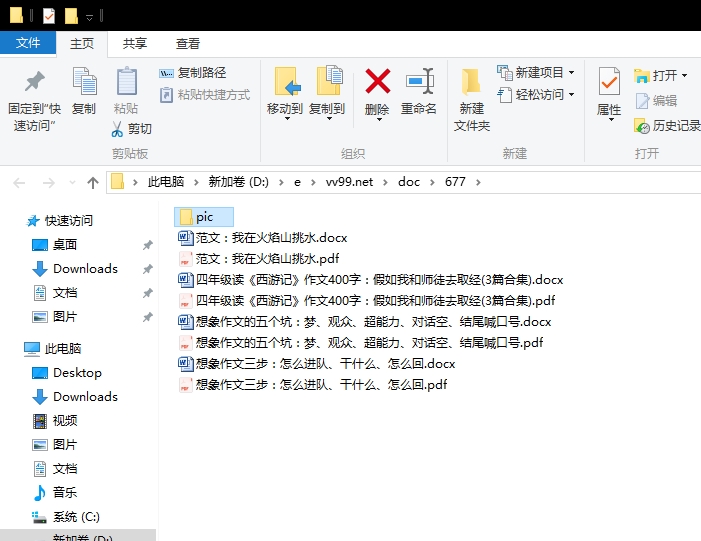701x541 pixels.
Task: Click the Forward navigation arrow
Action: (x=48, y=182)
